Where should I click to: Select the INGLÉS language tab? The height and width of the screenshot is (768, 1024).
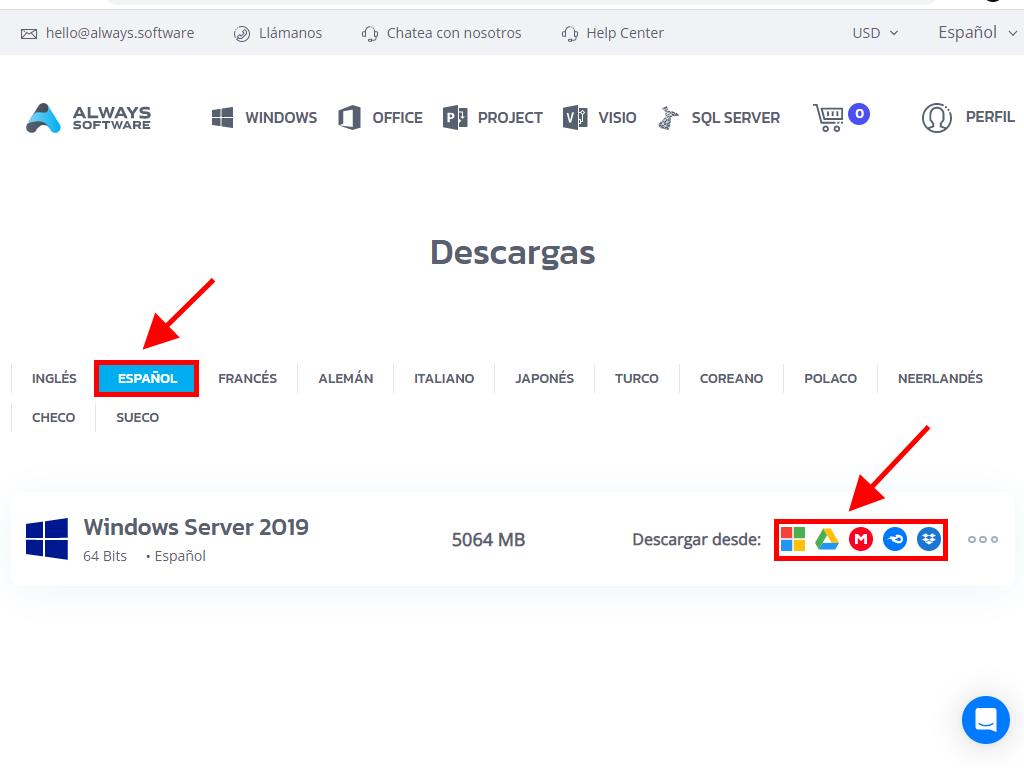coord(54,378)
